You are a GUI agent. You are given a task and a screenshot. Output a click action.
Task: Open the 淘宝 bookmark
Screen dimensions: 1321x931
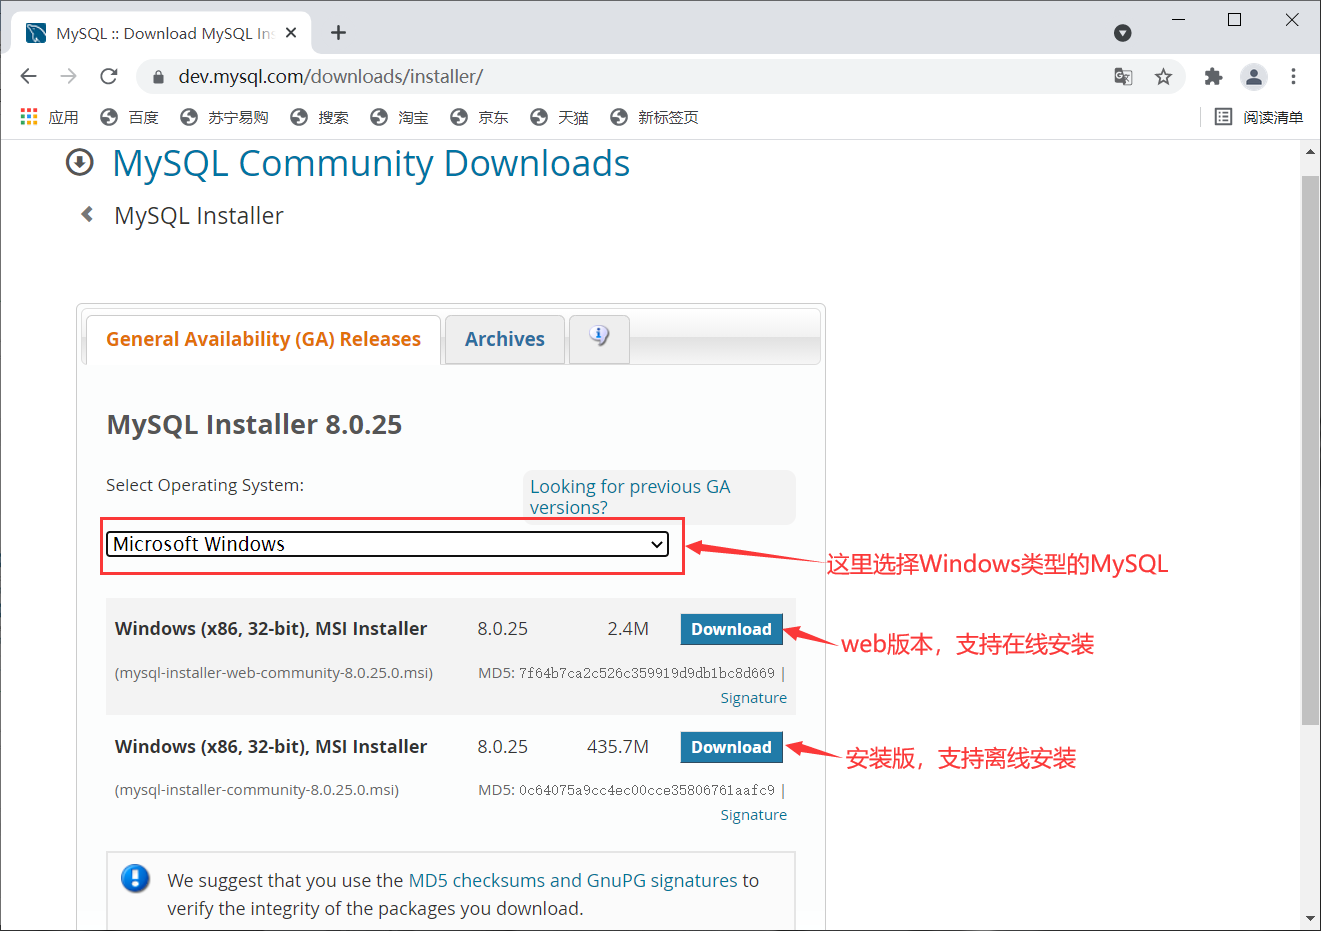click(x=399, y=117)
